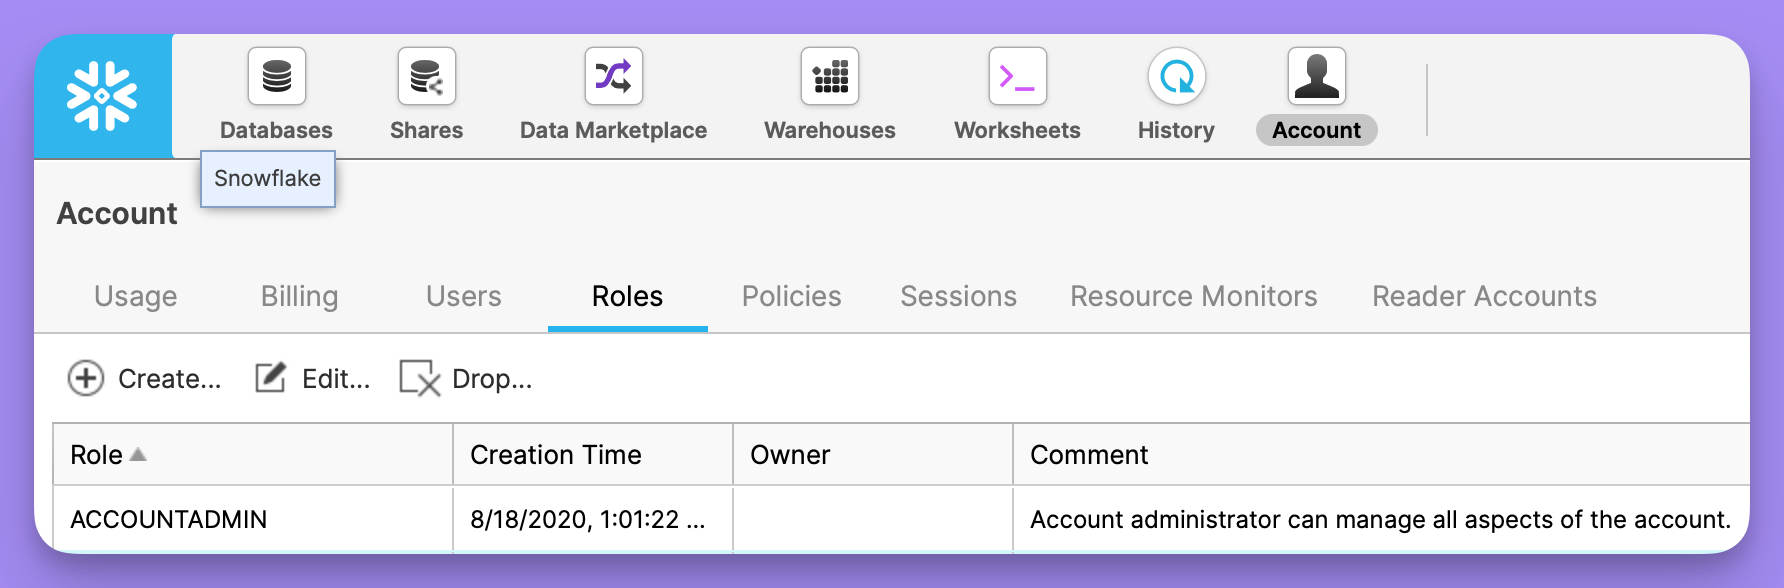The width and height of the screenshot is (1784, 588).
Task: Select the Account person icon
Action: tap(1317, 76)
